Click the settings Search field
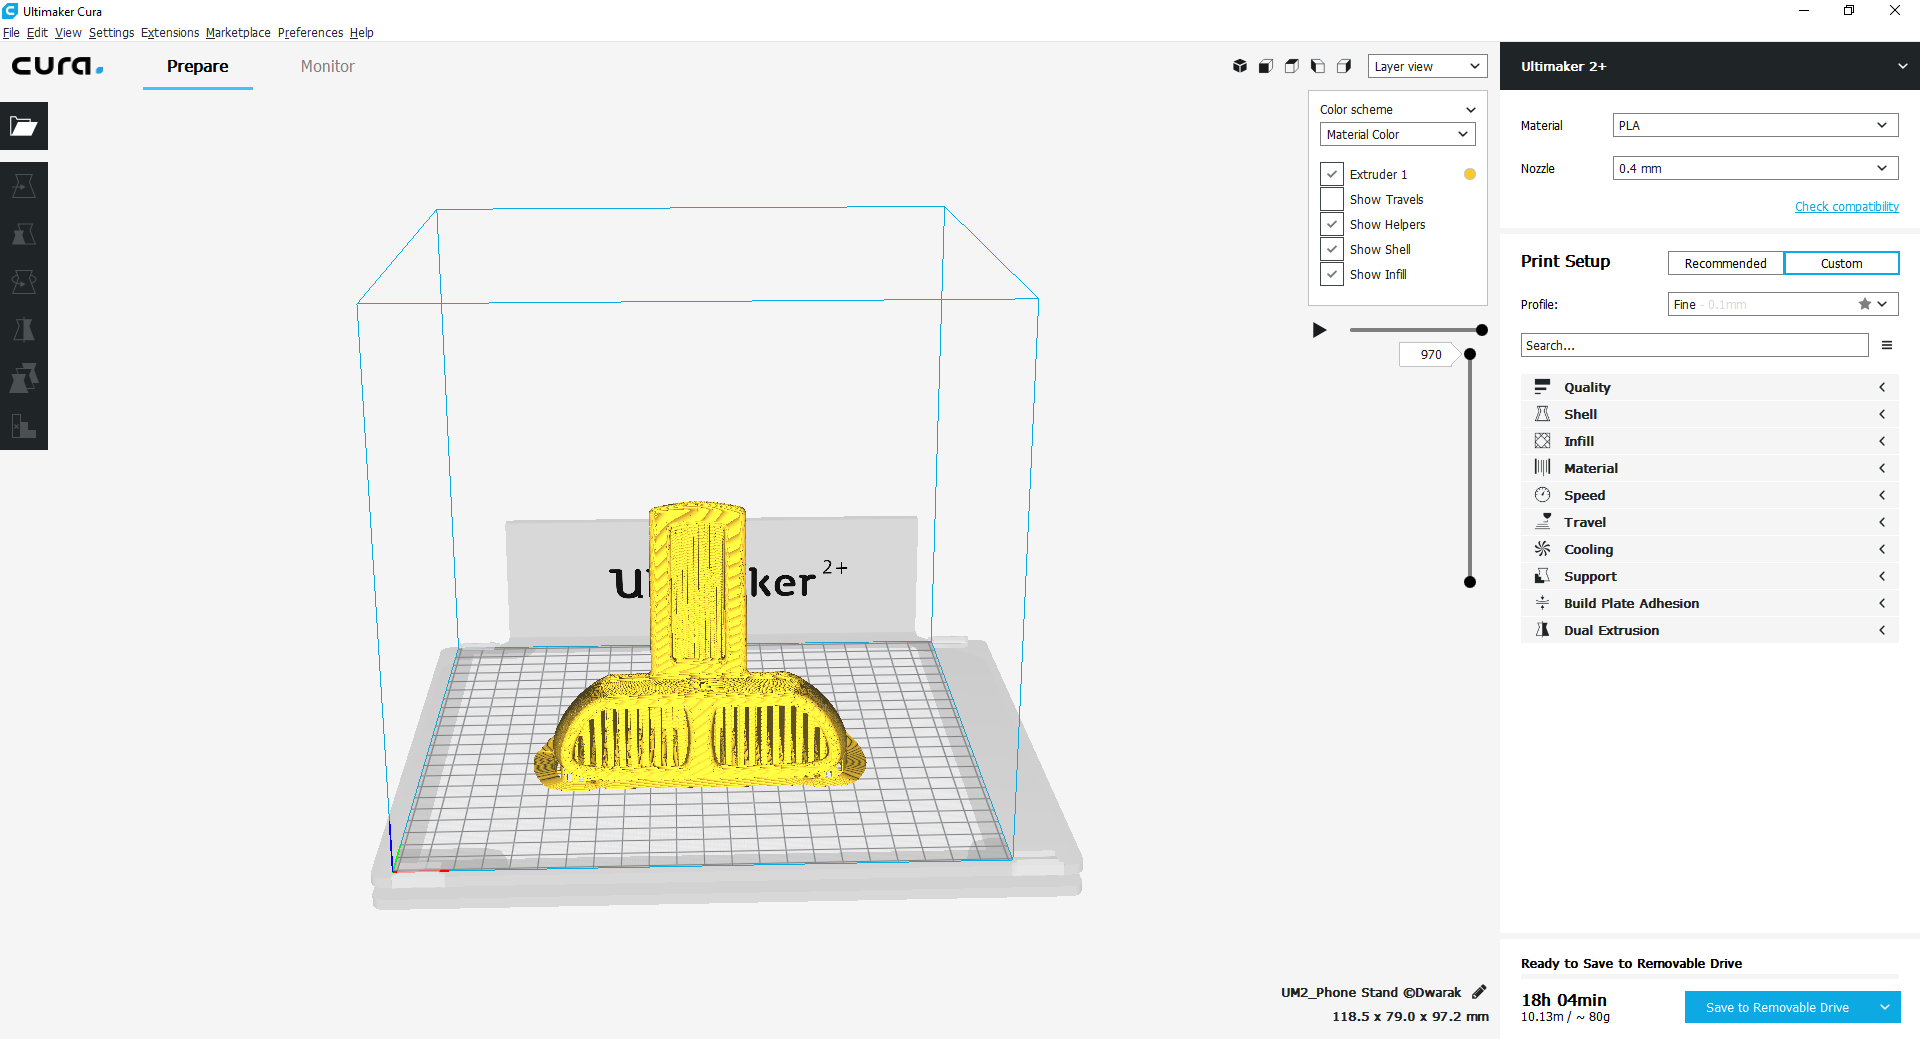Screen dimensions: 1920x1039 coord(1694,345)
